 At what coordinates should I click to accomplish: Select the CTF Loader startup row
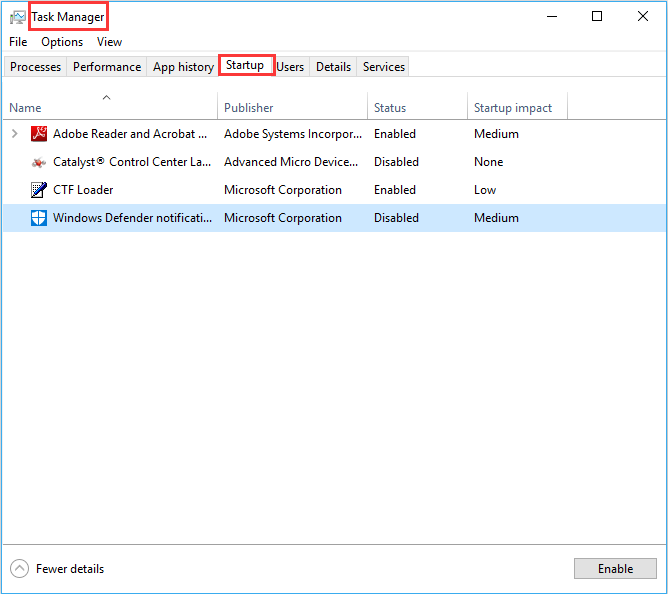pos(334,190)
